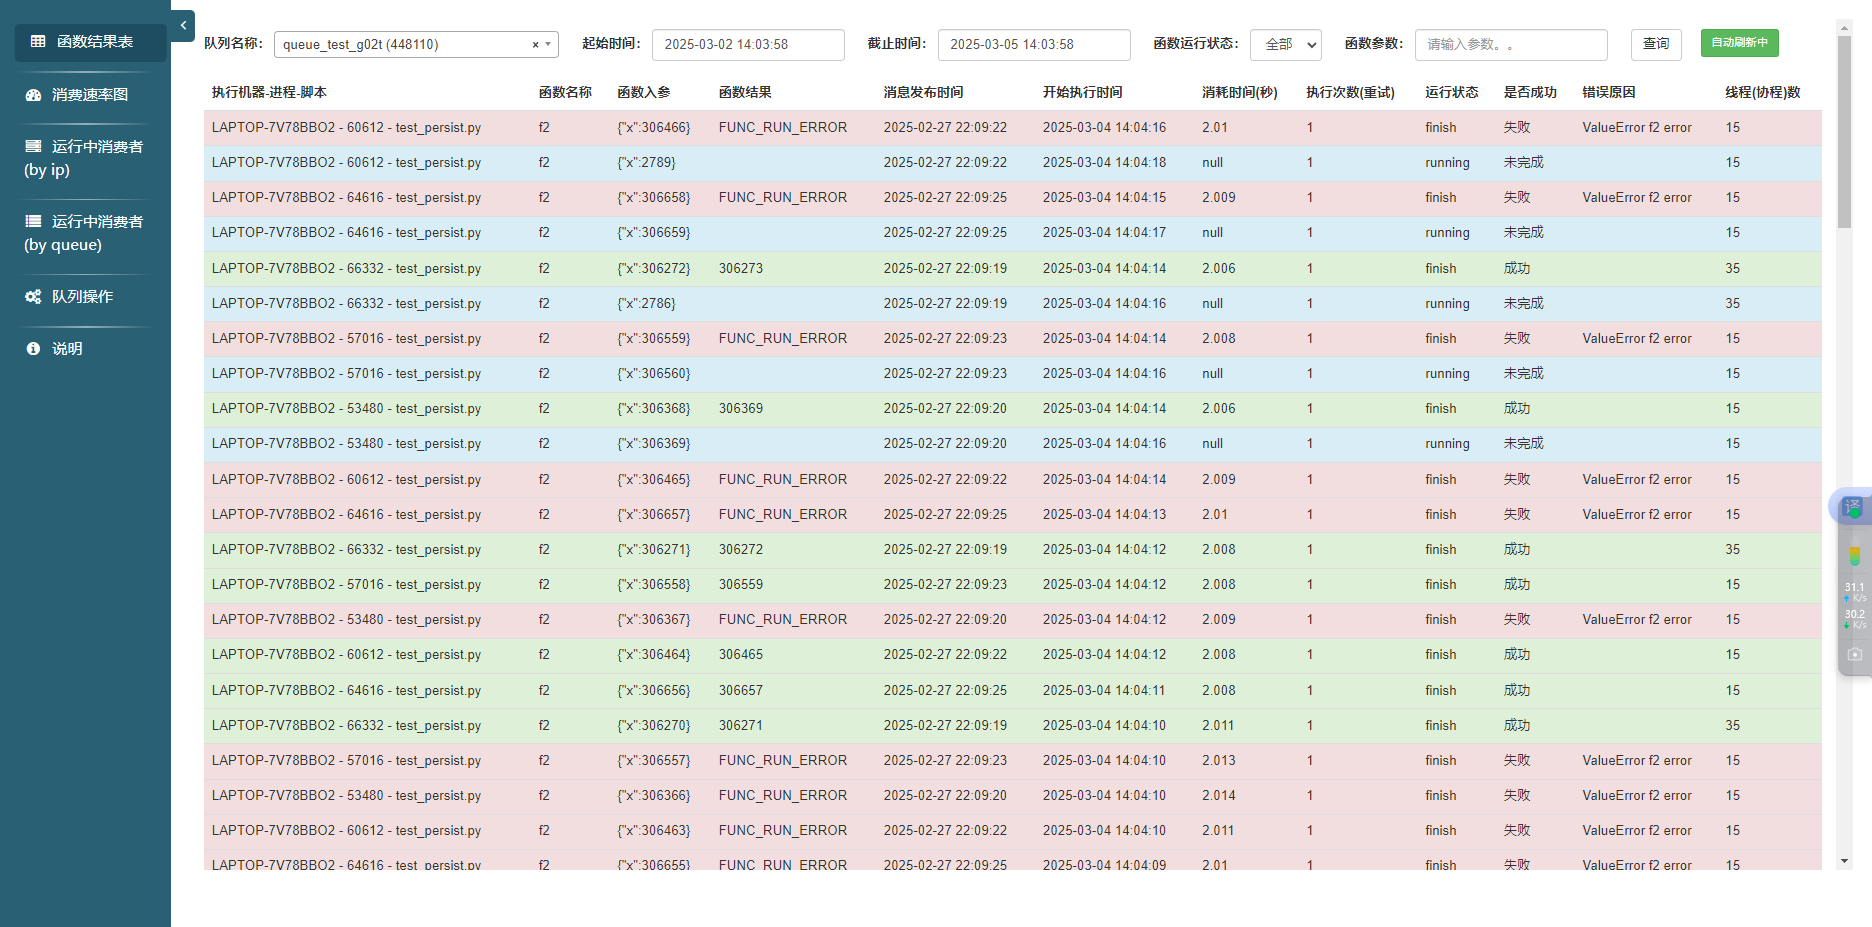The image size is (1872, 927).
Task: Click the 执行次数(重试) column header
Action: tap(1350, 93)
